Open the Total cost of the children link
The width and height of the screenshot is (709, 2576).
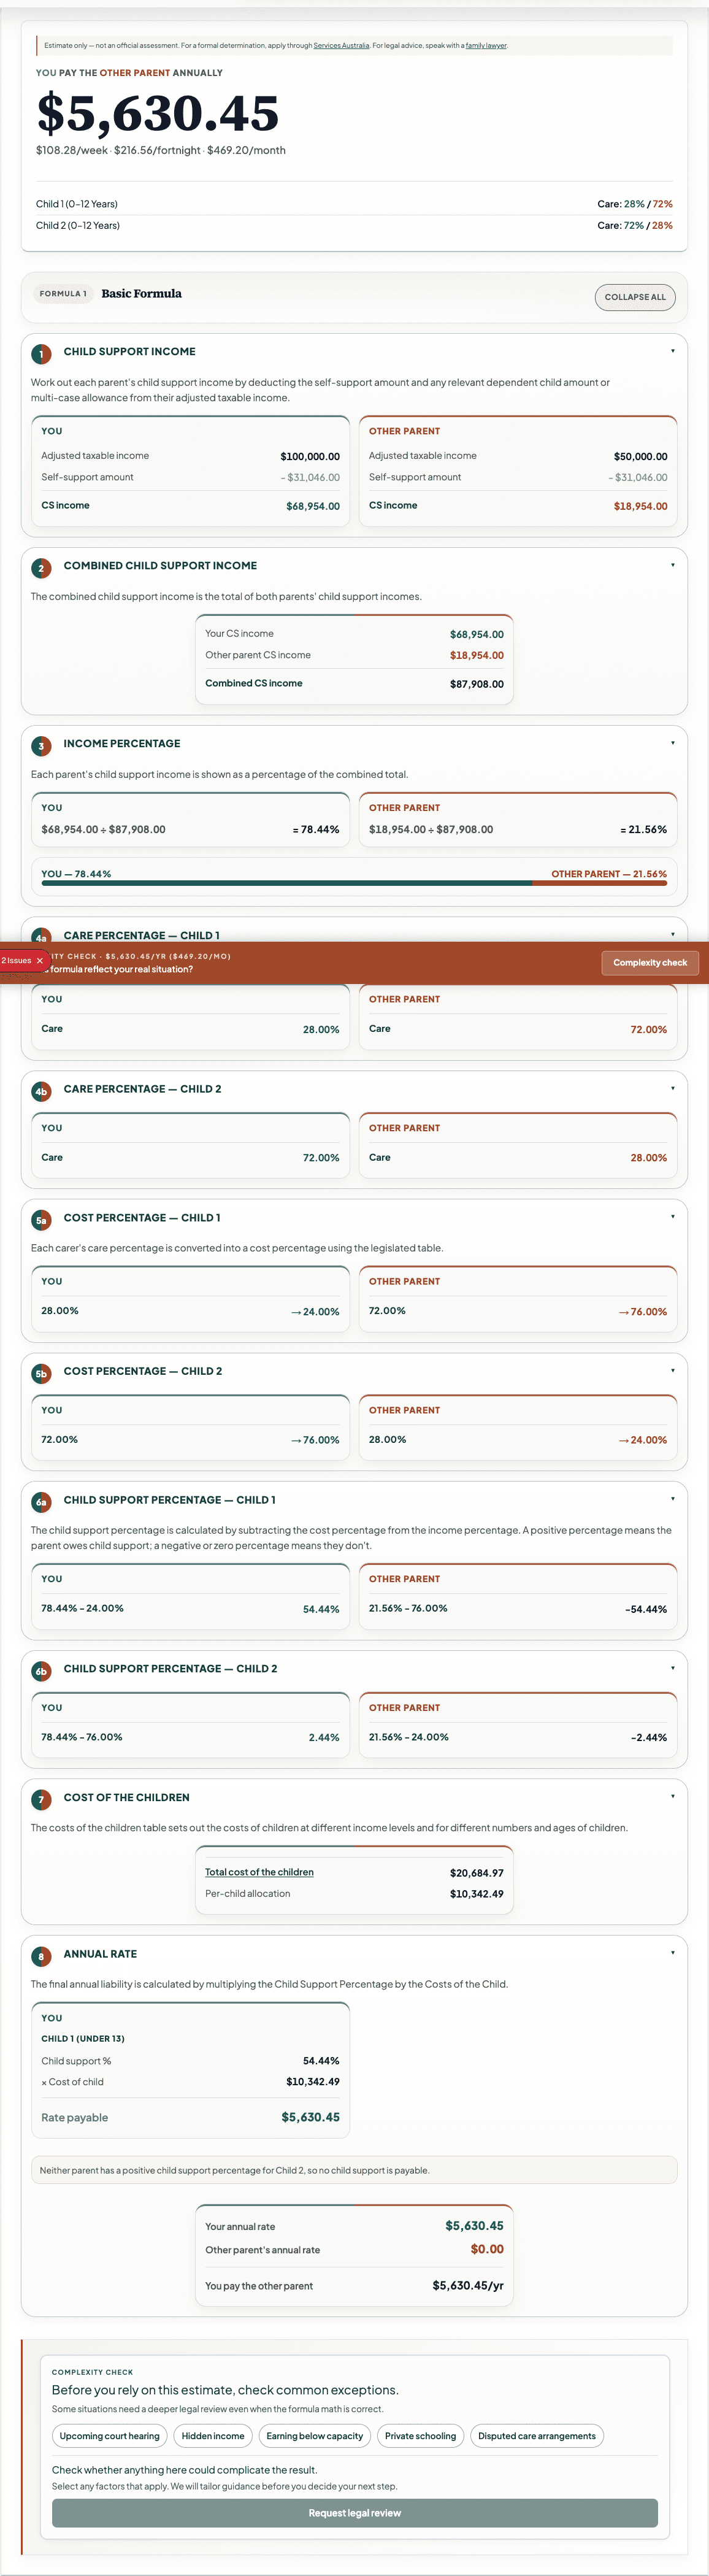click(259, 1872)
